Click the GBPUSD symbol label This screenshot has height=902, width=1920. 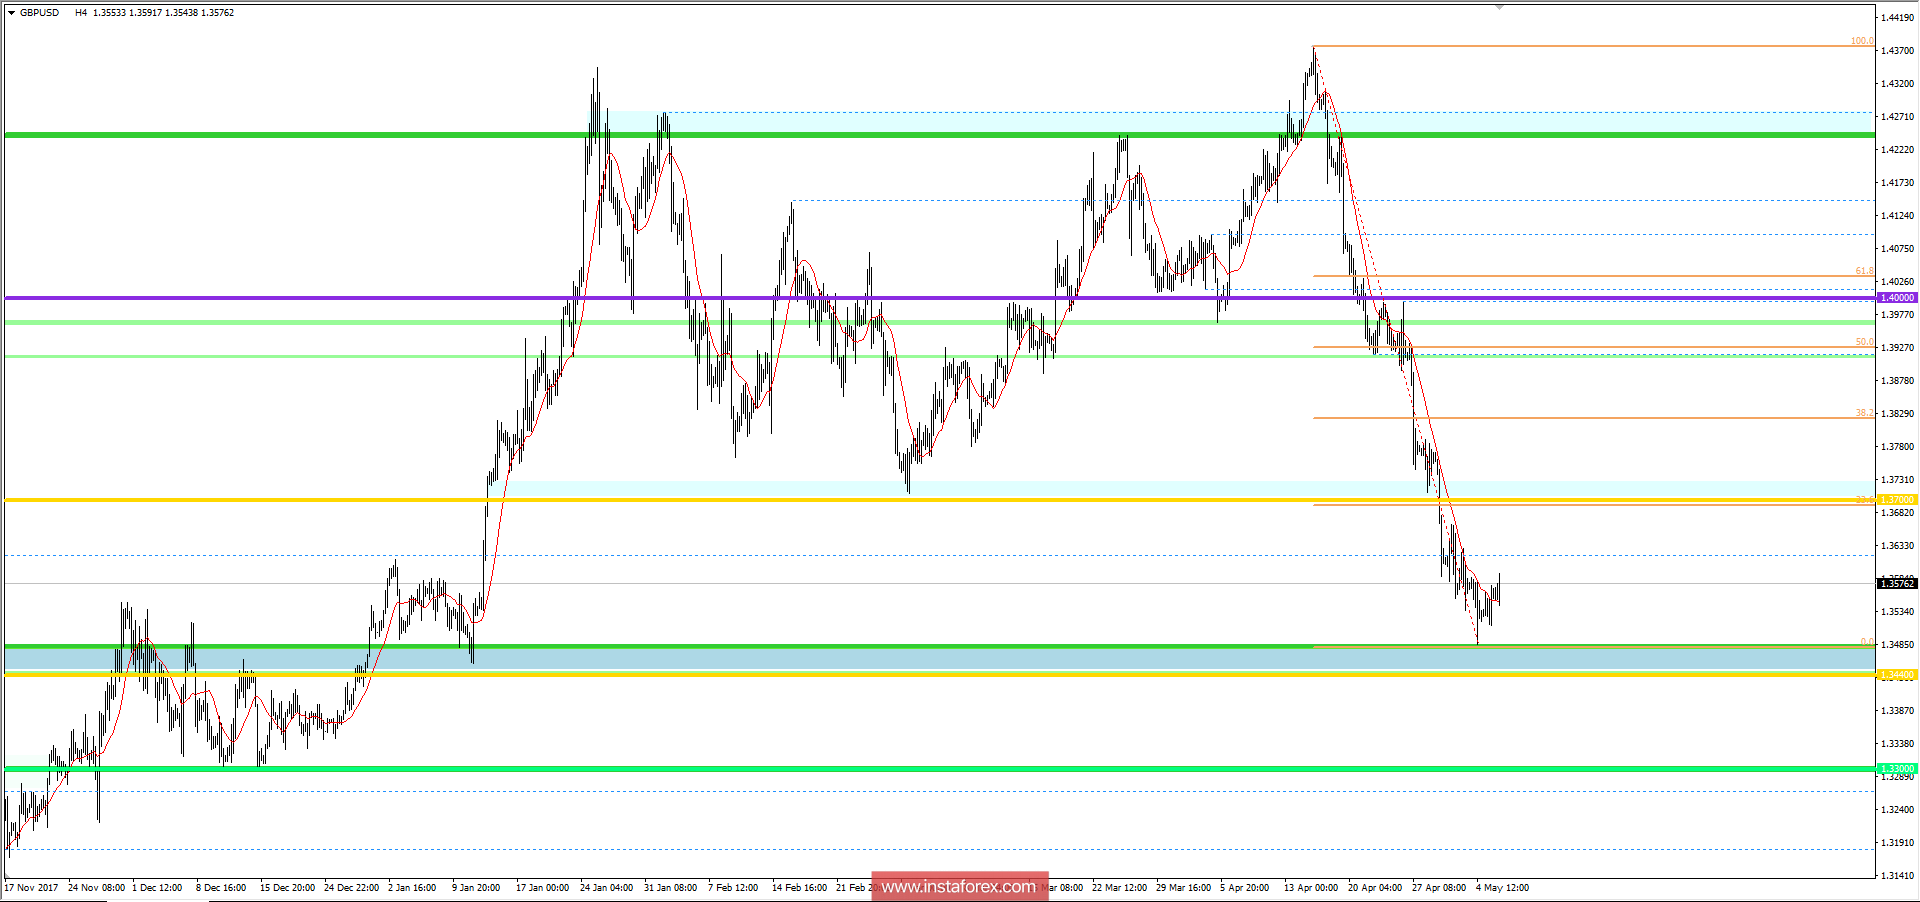(39, 13)
